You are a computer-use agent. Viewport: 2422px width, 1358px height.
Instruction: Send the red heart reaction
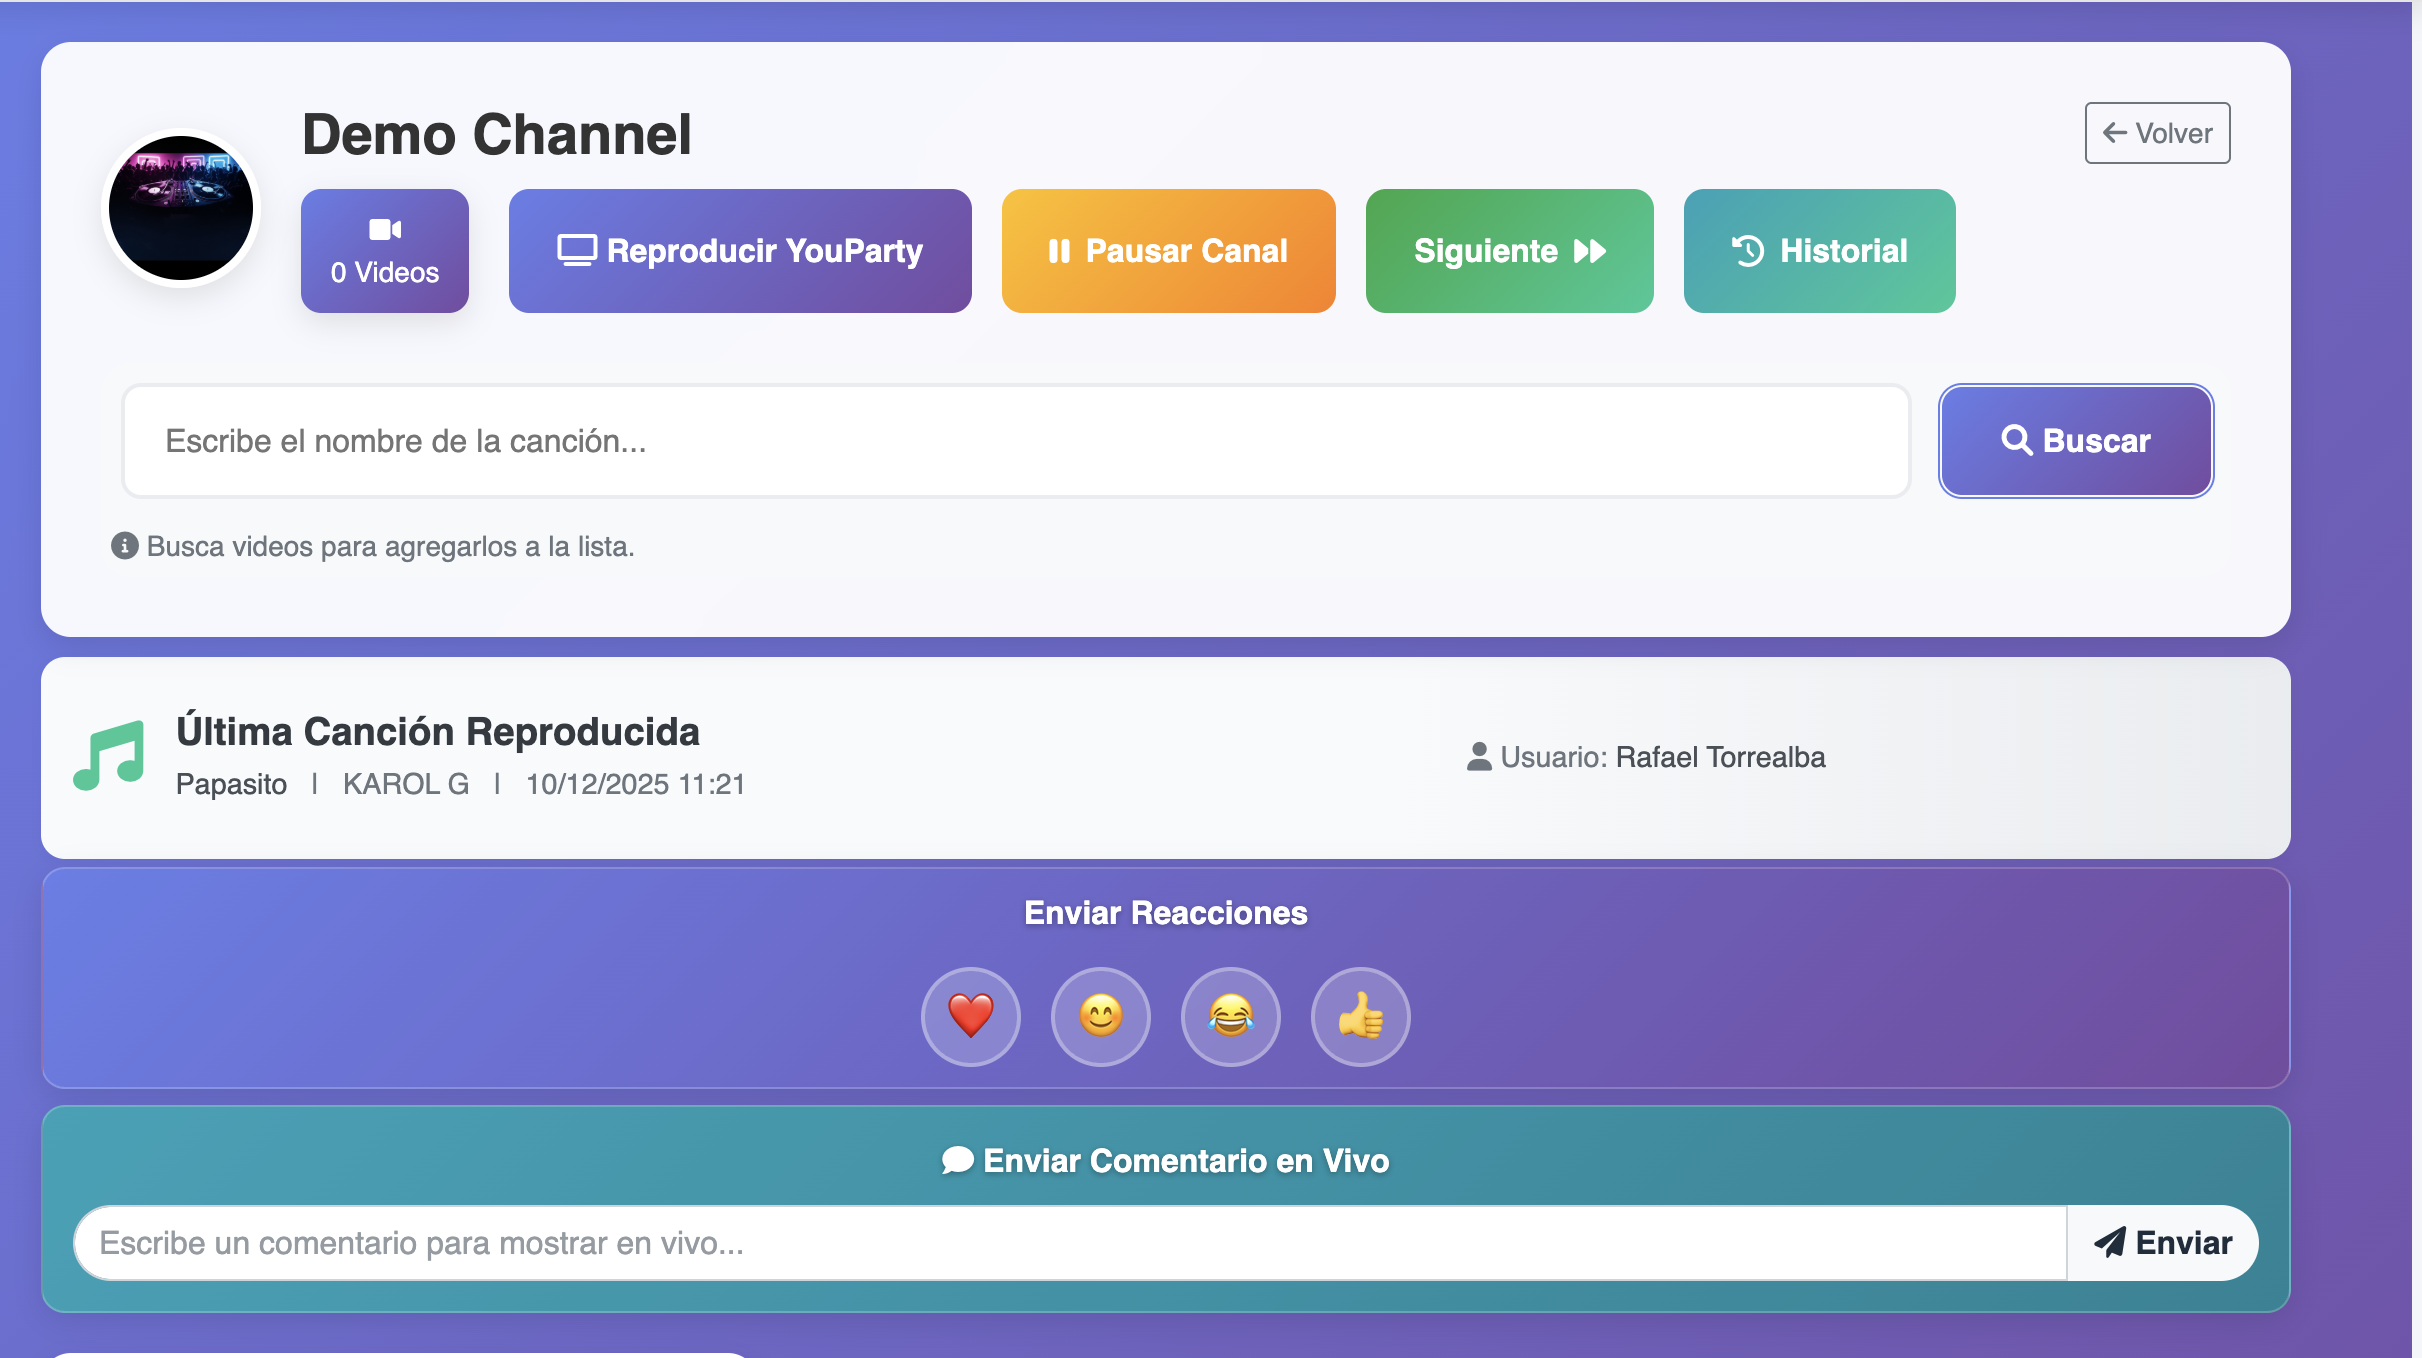tap(970, 1016)
